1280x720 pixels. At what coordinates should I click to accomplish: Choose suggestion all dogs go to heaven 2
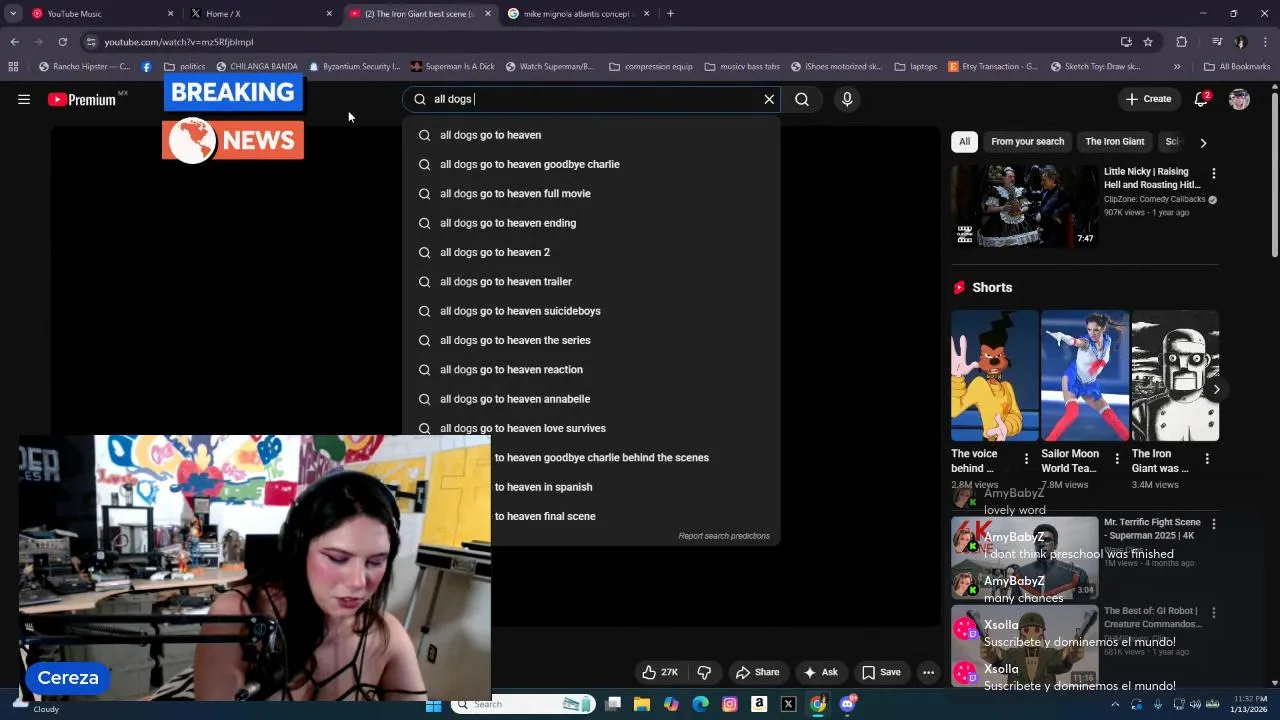tap(591, 252)
